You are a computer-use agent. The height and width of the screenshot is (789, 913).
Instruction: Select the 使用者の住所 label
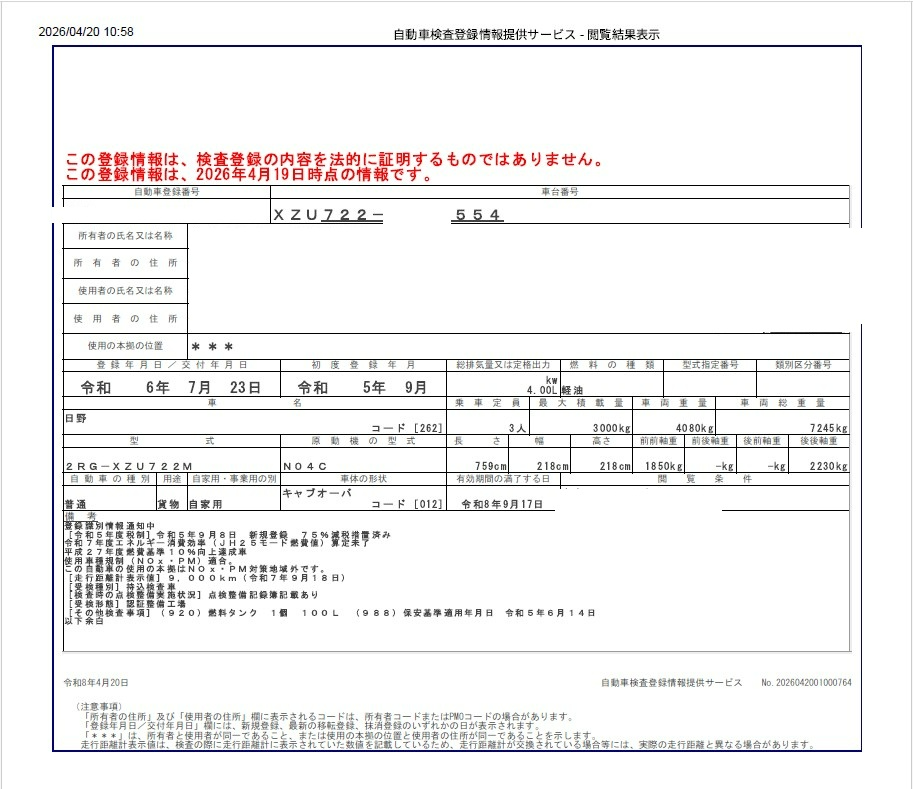click(125, 319)
